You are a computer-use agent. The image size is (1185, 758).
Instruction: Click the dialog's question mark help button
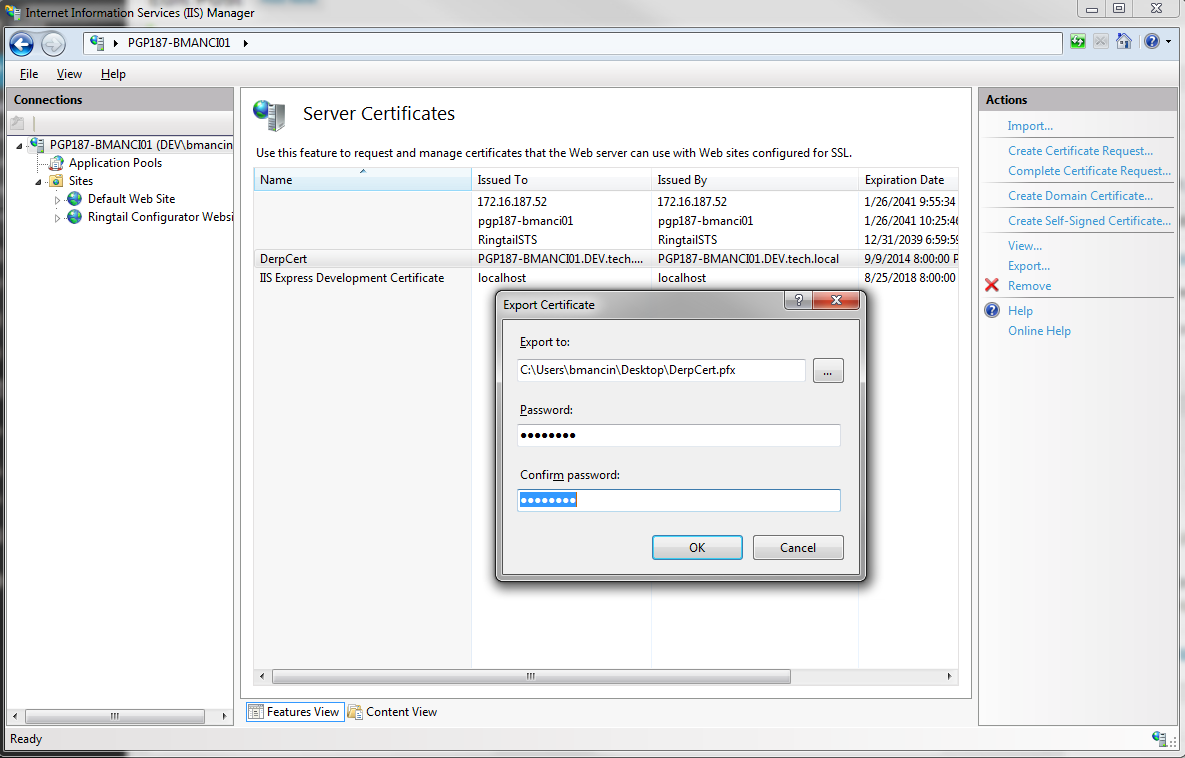coord(798,300)
